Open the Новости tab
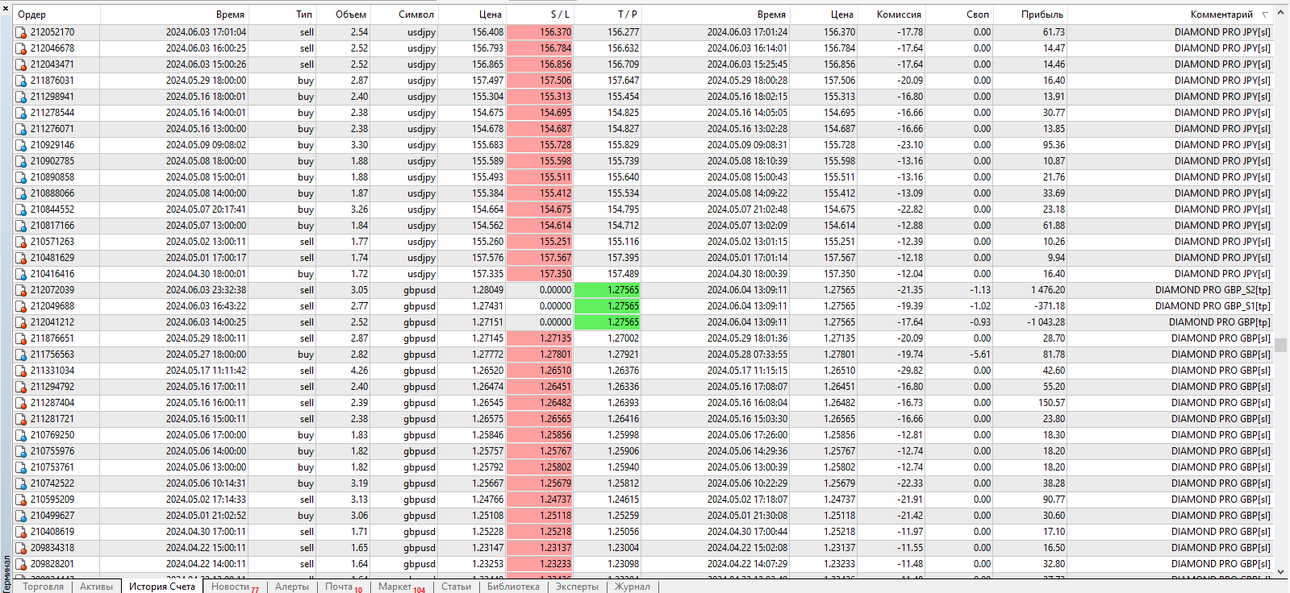1290x593 pixels. tap(235, 587)
